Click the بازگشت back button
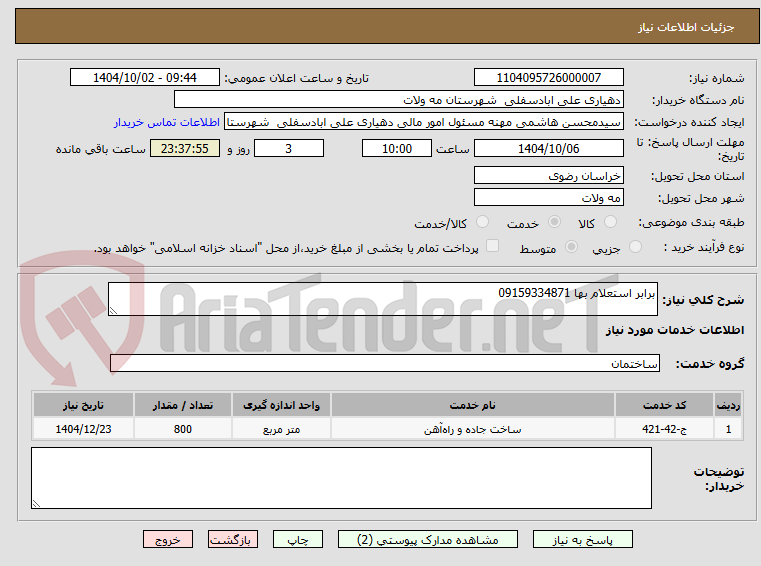Viewport: 761px width, 566px height. pos(232,539)
